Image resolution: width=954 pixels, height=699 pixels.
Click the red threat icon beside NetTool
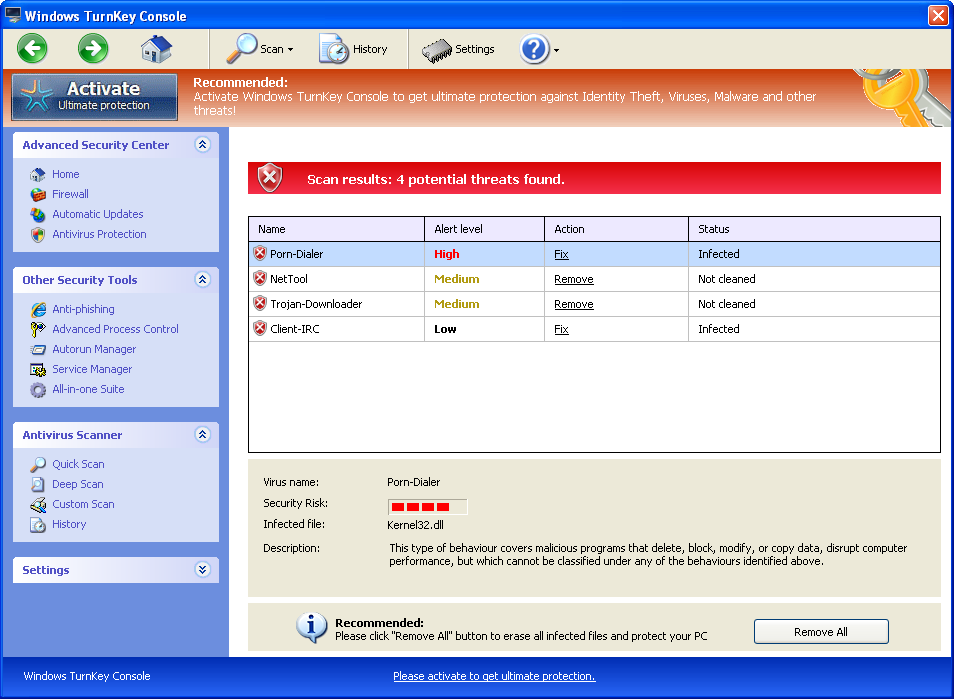coord(260,279)
